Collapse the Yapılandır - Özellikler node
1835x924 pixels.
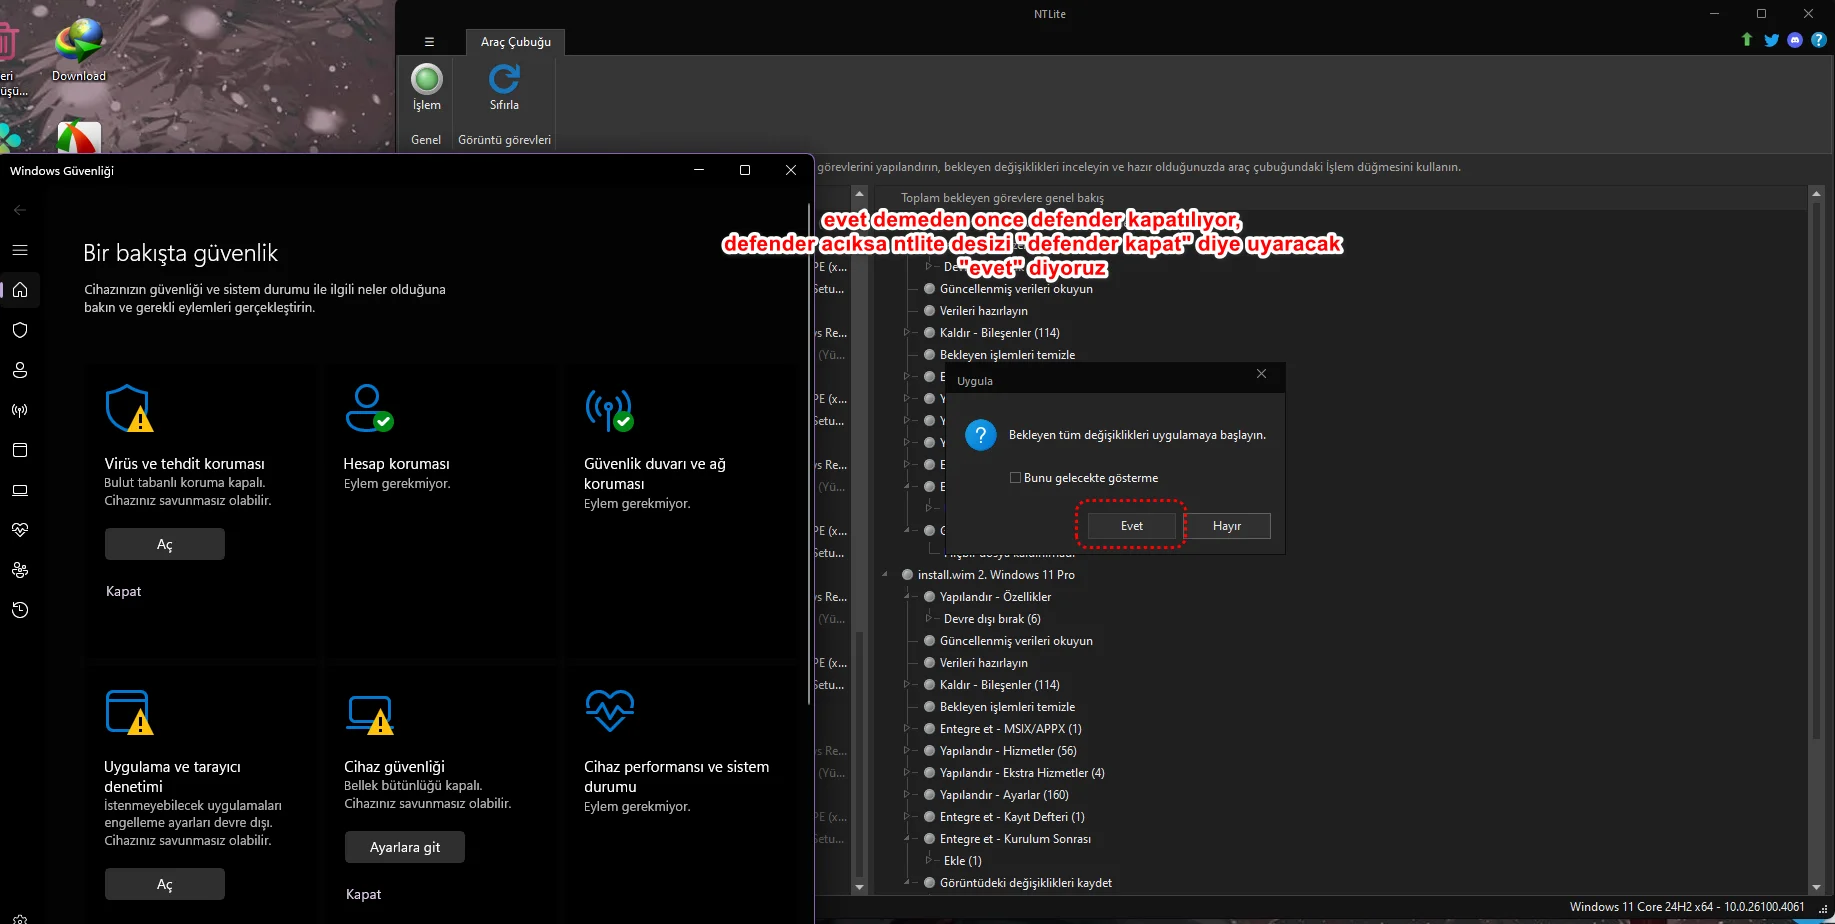[907, 597]
